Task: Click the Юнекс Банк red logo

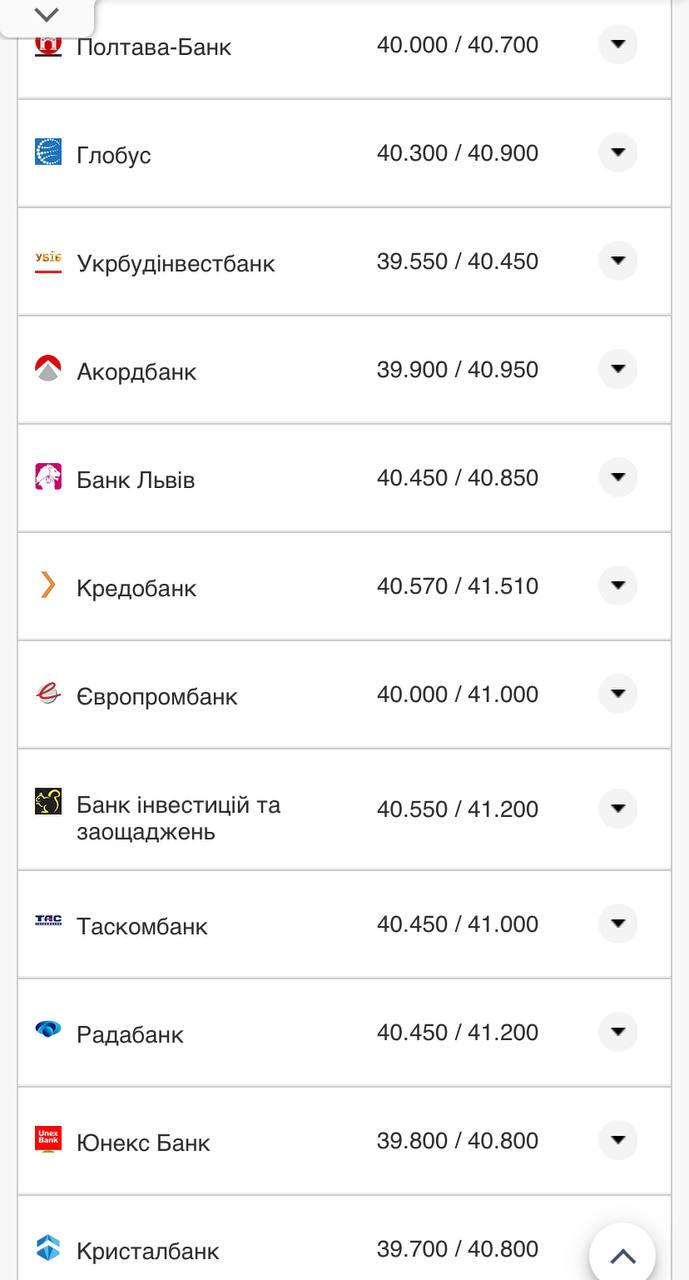Action: pos(48,1139)
